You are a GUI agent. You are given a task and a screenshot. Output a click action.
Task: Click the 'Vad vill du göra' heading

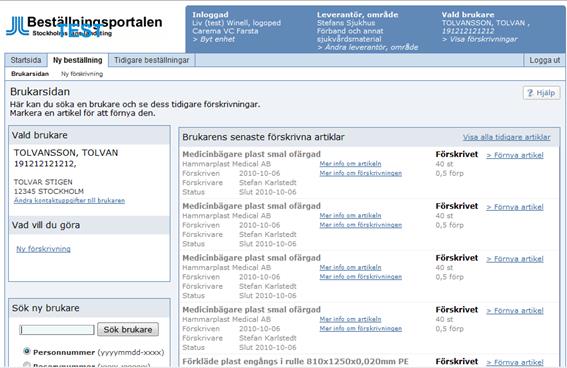click(46, 225)
